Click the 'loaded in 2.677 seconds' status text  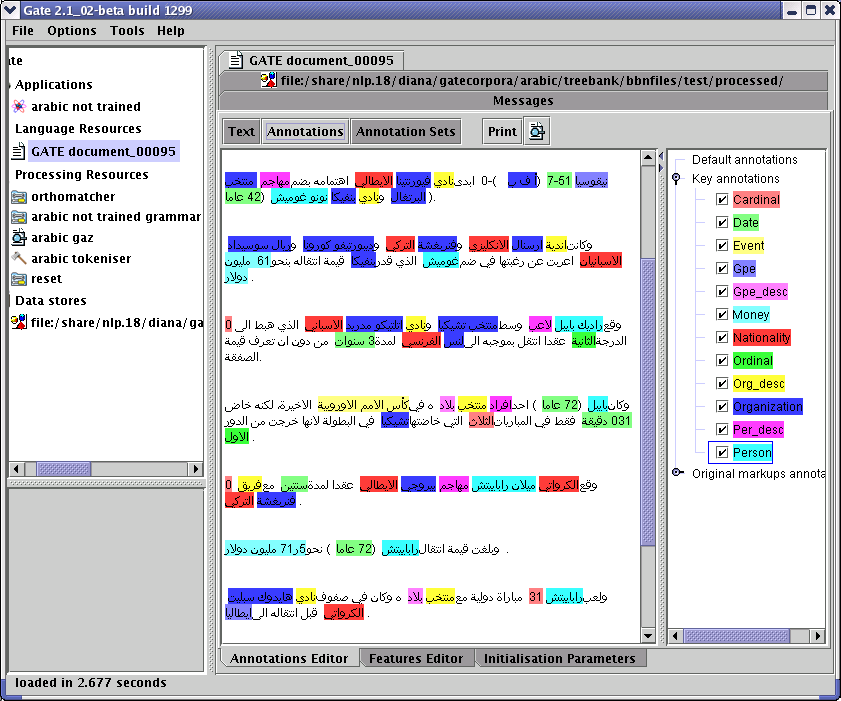[91, 682]
